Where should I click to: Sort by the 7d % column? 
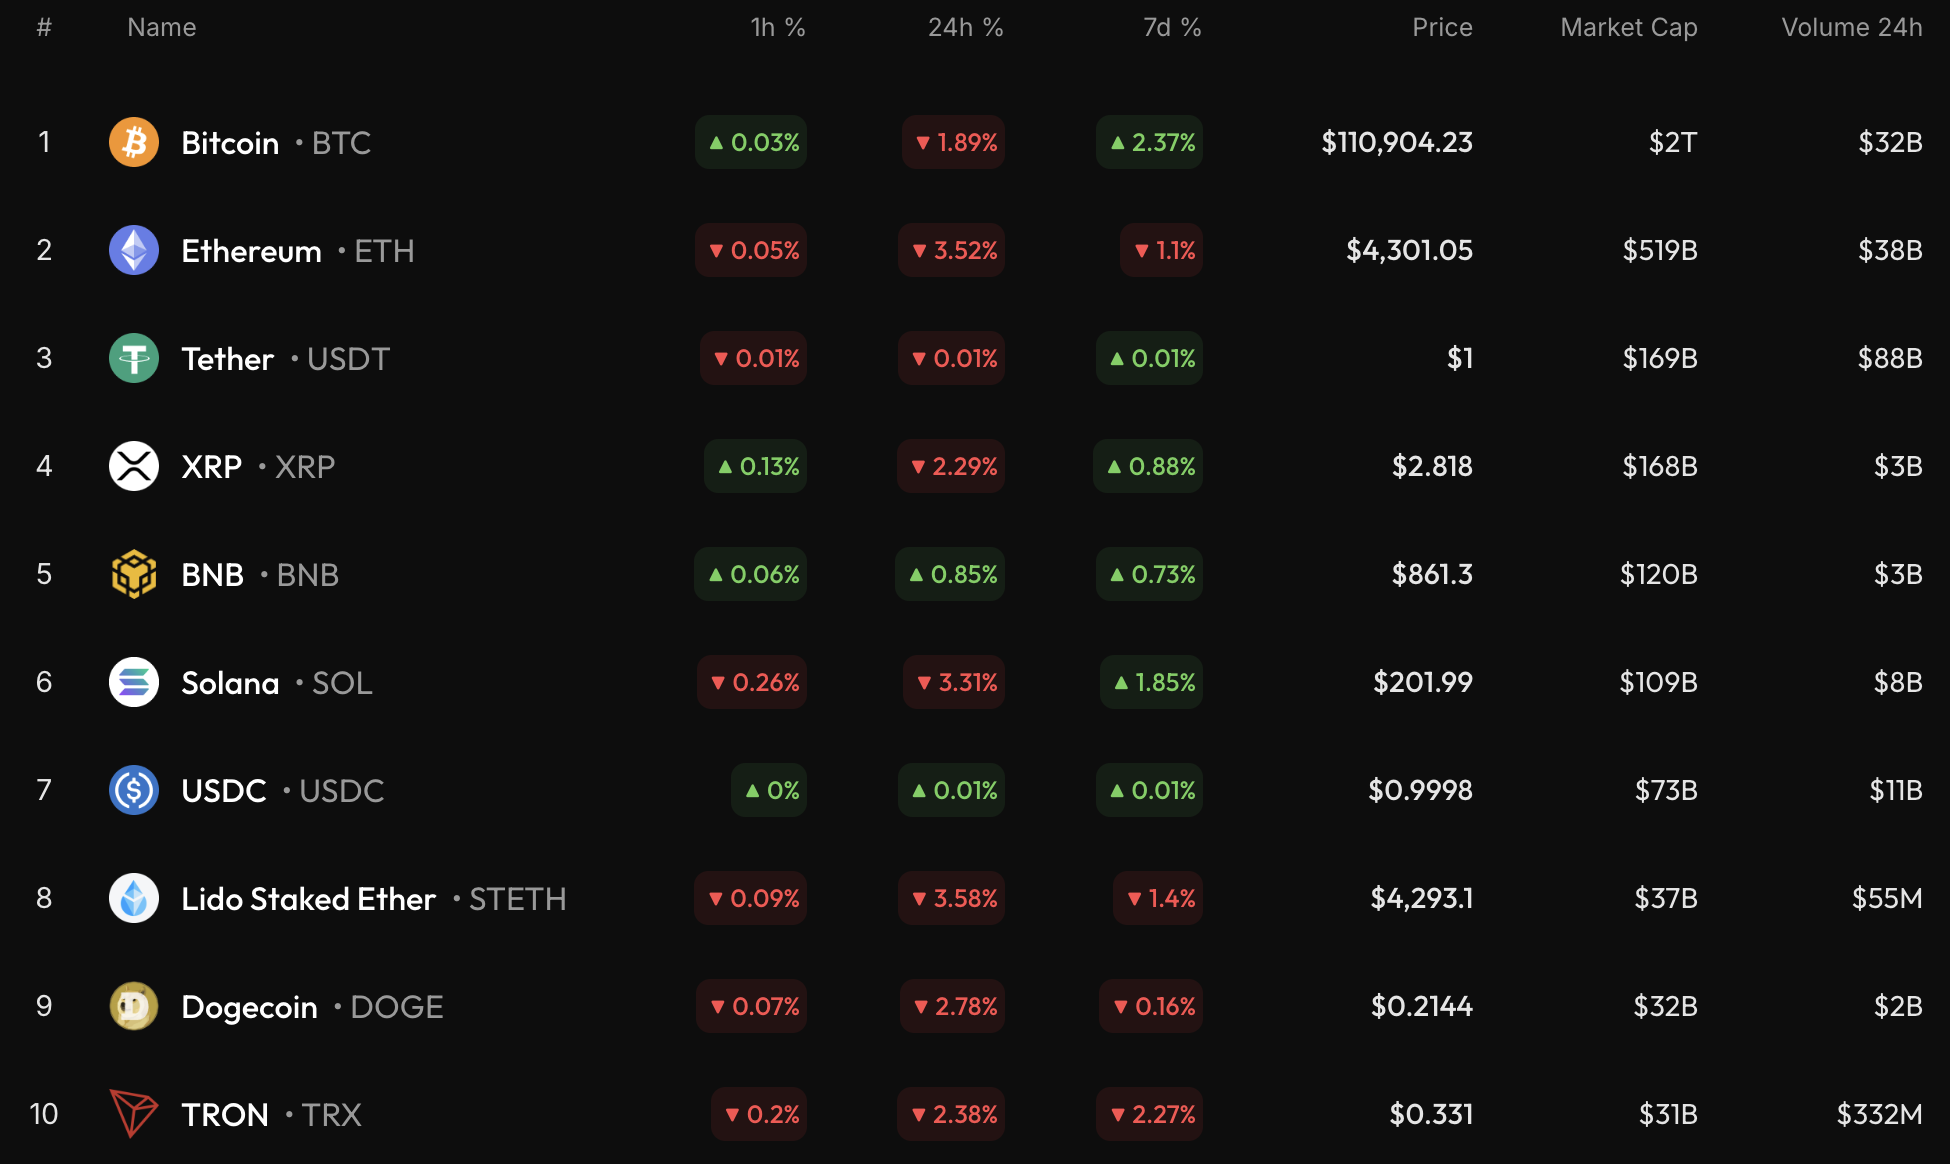pyautogui.click(x=1172, y=27)
